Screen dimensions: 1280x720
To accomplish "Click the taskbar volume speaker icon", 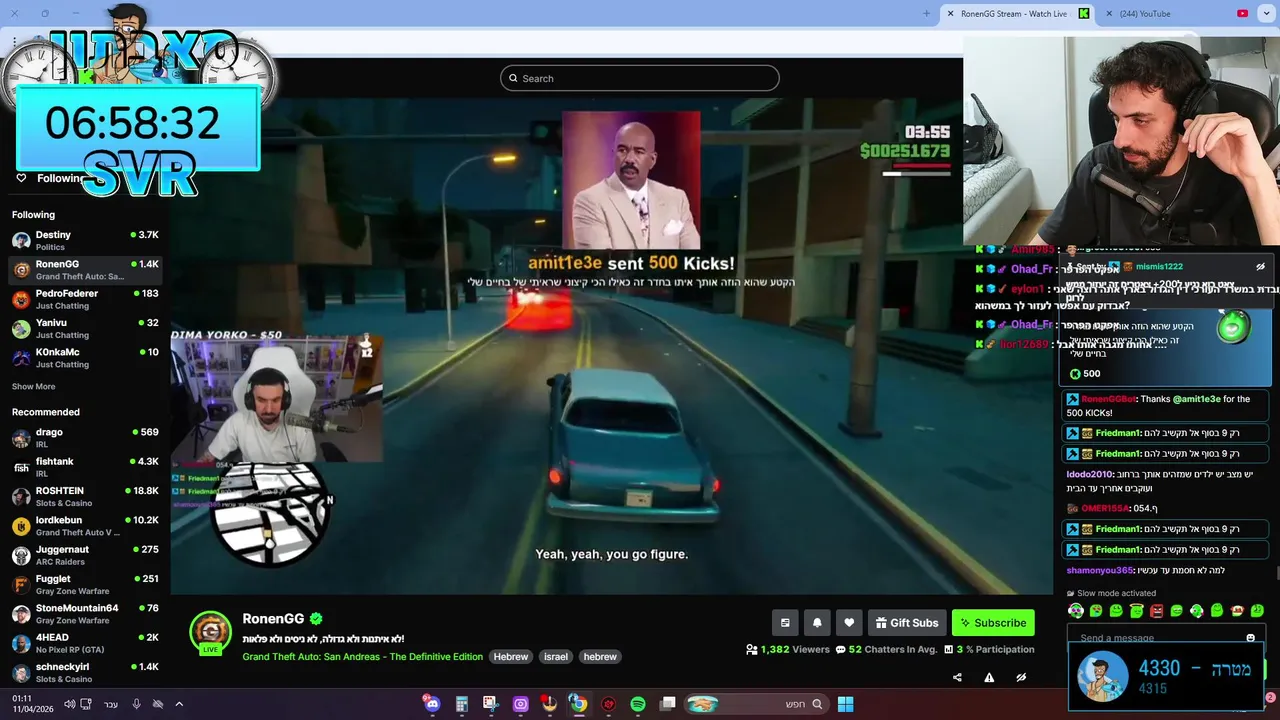I will [x=69, y=704].
